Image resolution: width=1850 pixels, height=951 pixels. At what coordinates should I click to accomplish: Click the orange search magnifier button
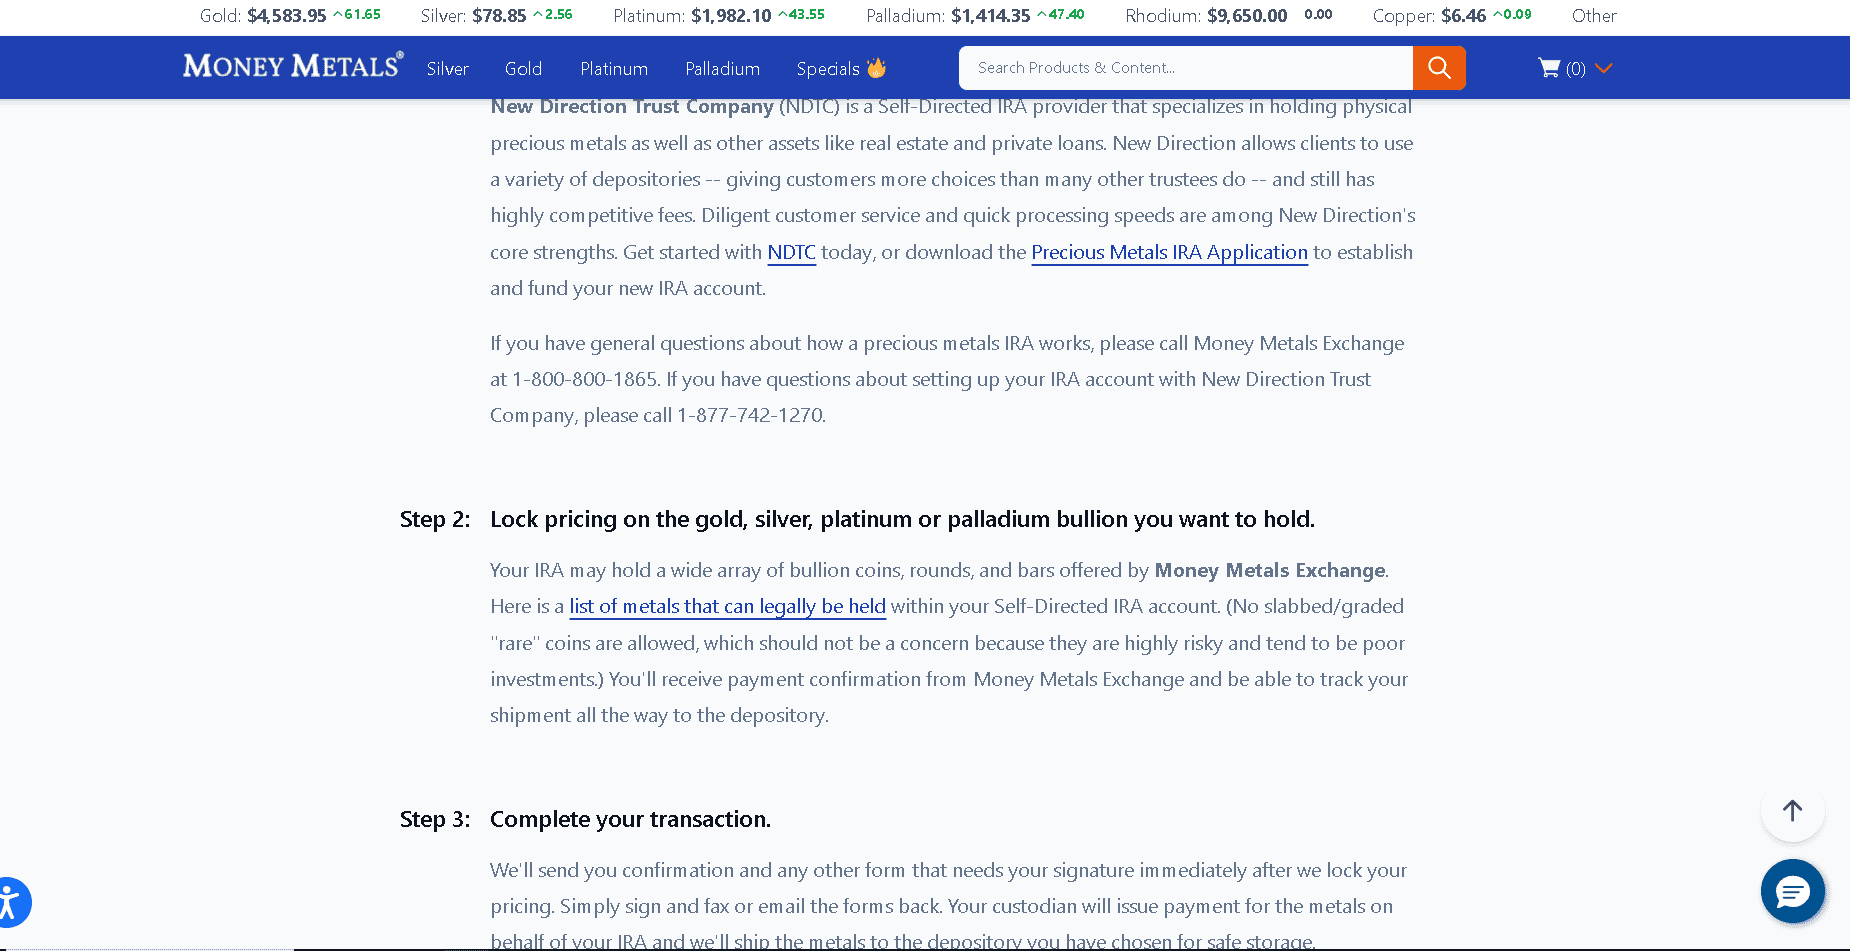(1439, 68)
